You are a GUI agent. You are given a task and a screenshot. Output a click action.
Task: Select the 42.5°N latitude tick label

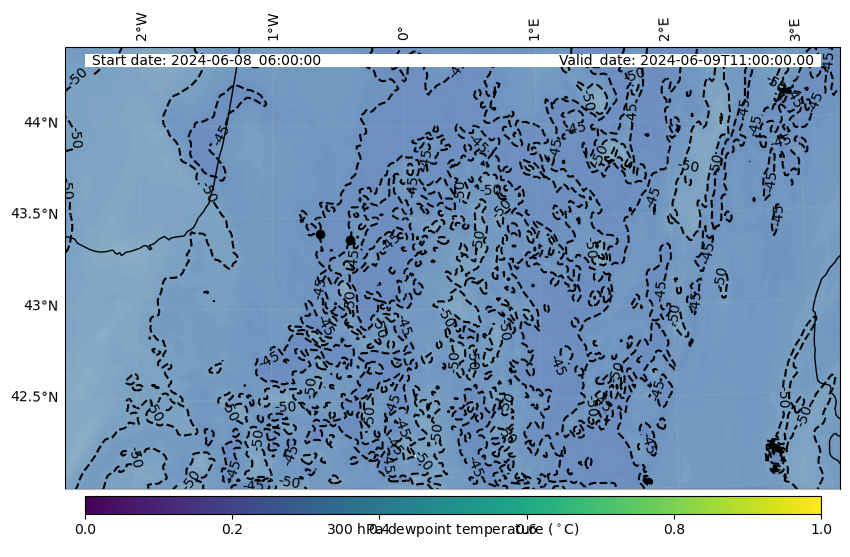click(34, 396)
